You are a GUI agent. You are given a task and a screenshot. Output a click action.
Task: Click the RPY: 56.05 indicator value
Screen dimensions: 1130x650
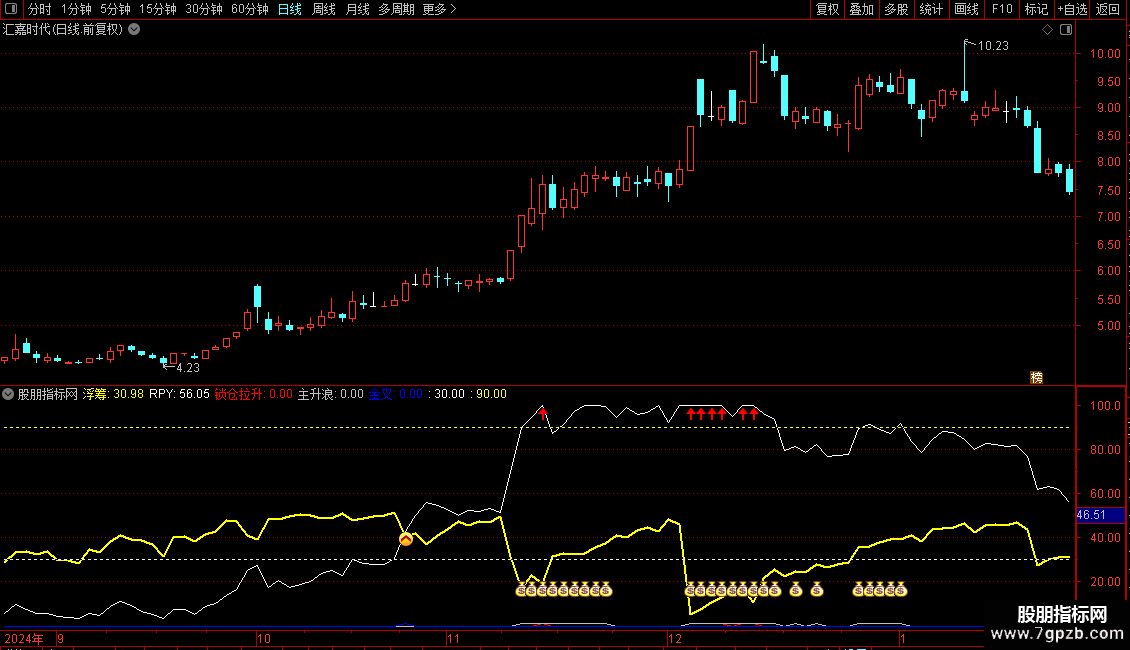[x=179, y=394]
